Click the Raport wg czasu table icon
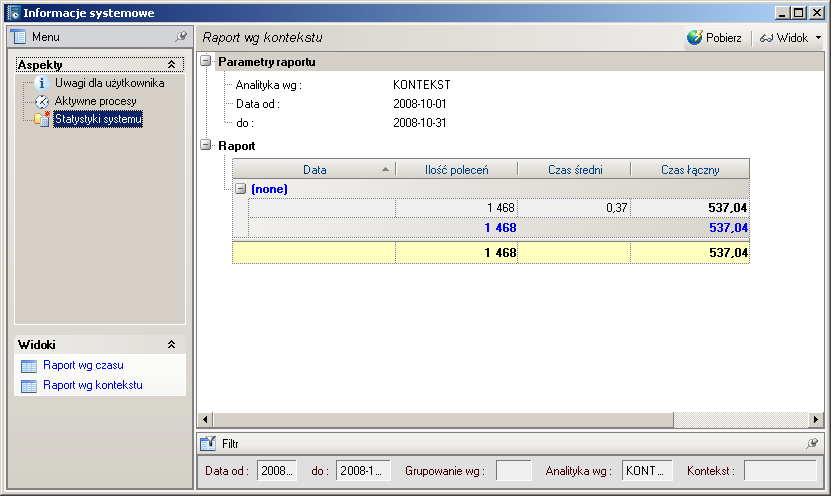Viewport: 831px width, 496px height. click(29, 366)
